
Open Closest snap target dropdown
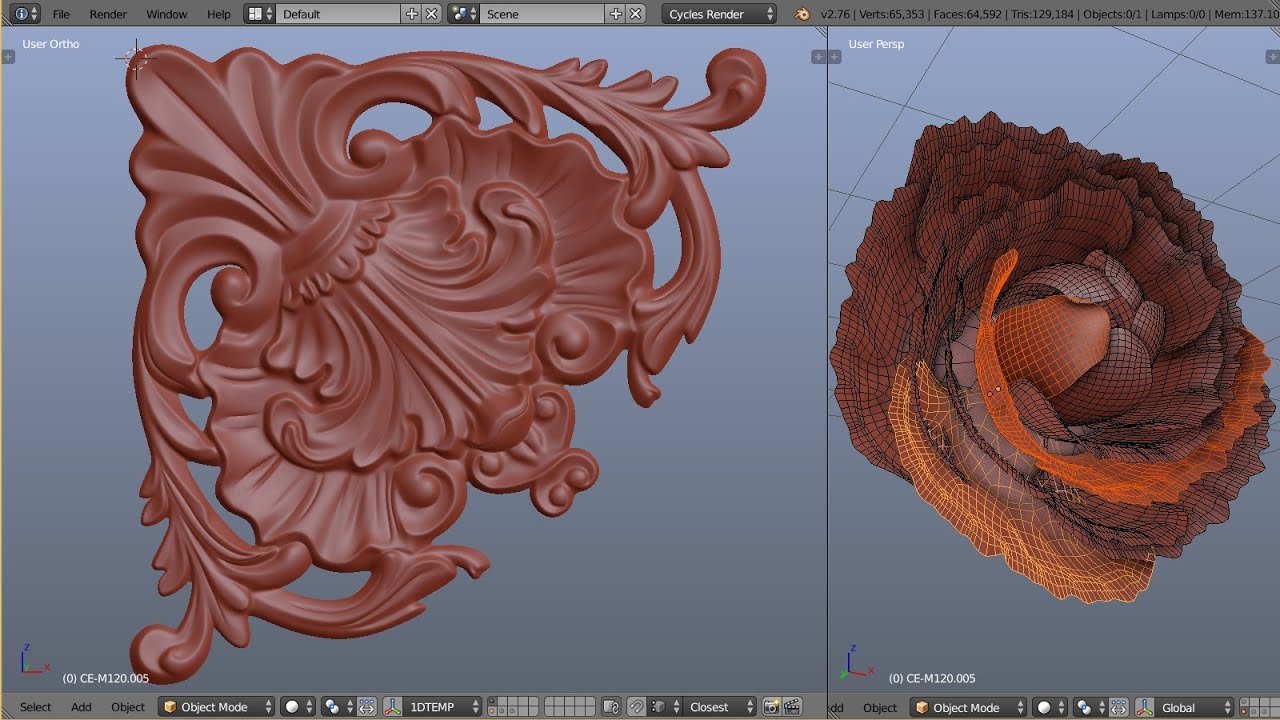720,707
